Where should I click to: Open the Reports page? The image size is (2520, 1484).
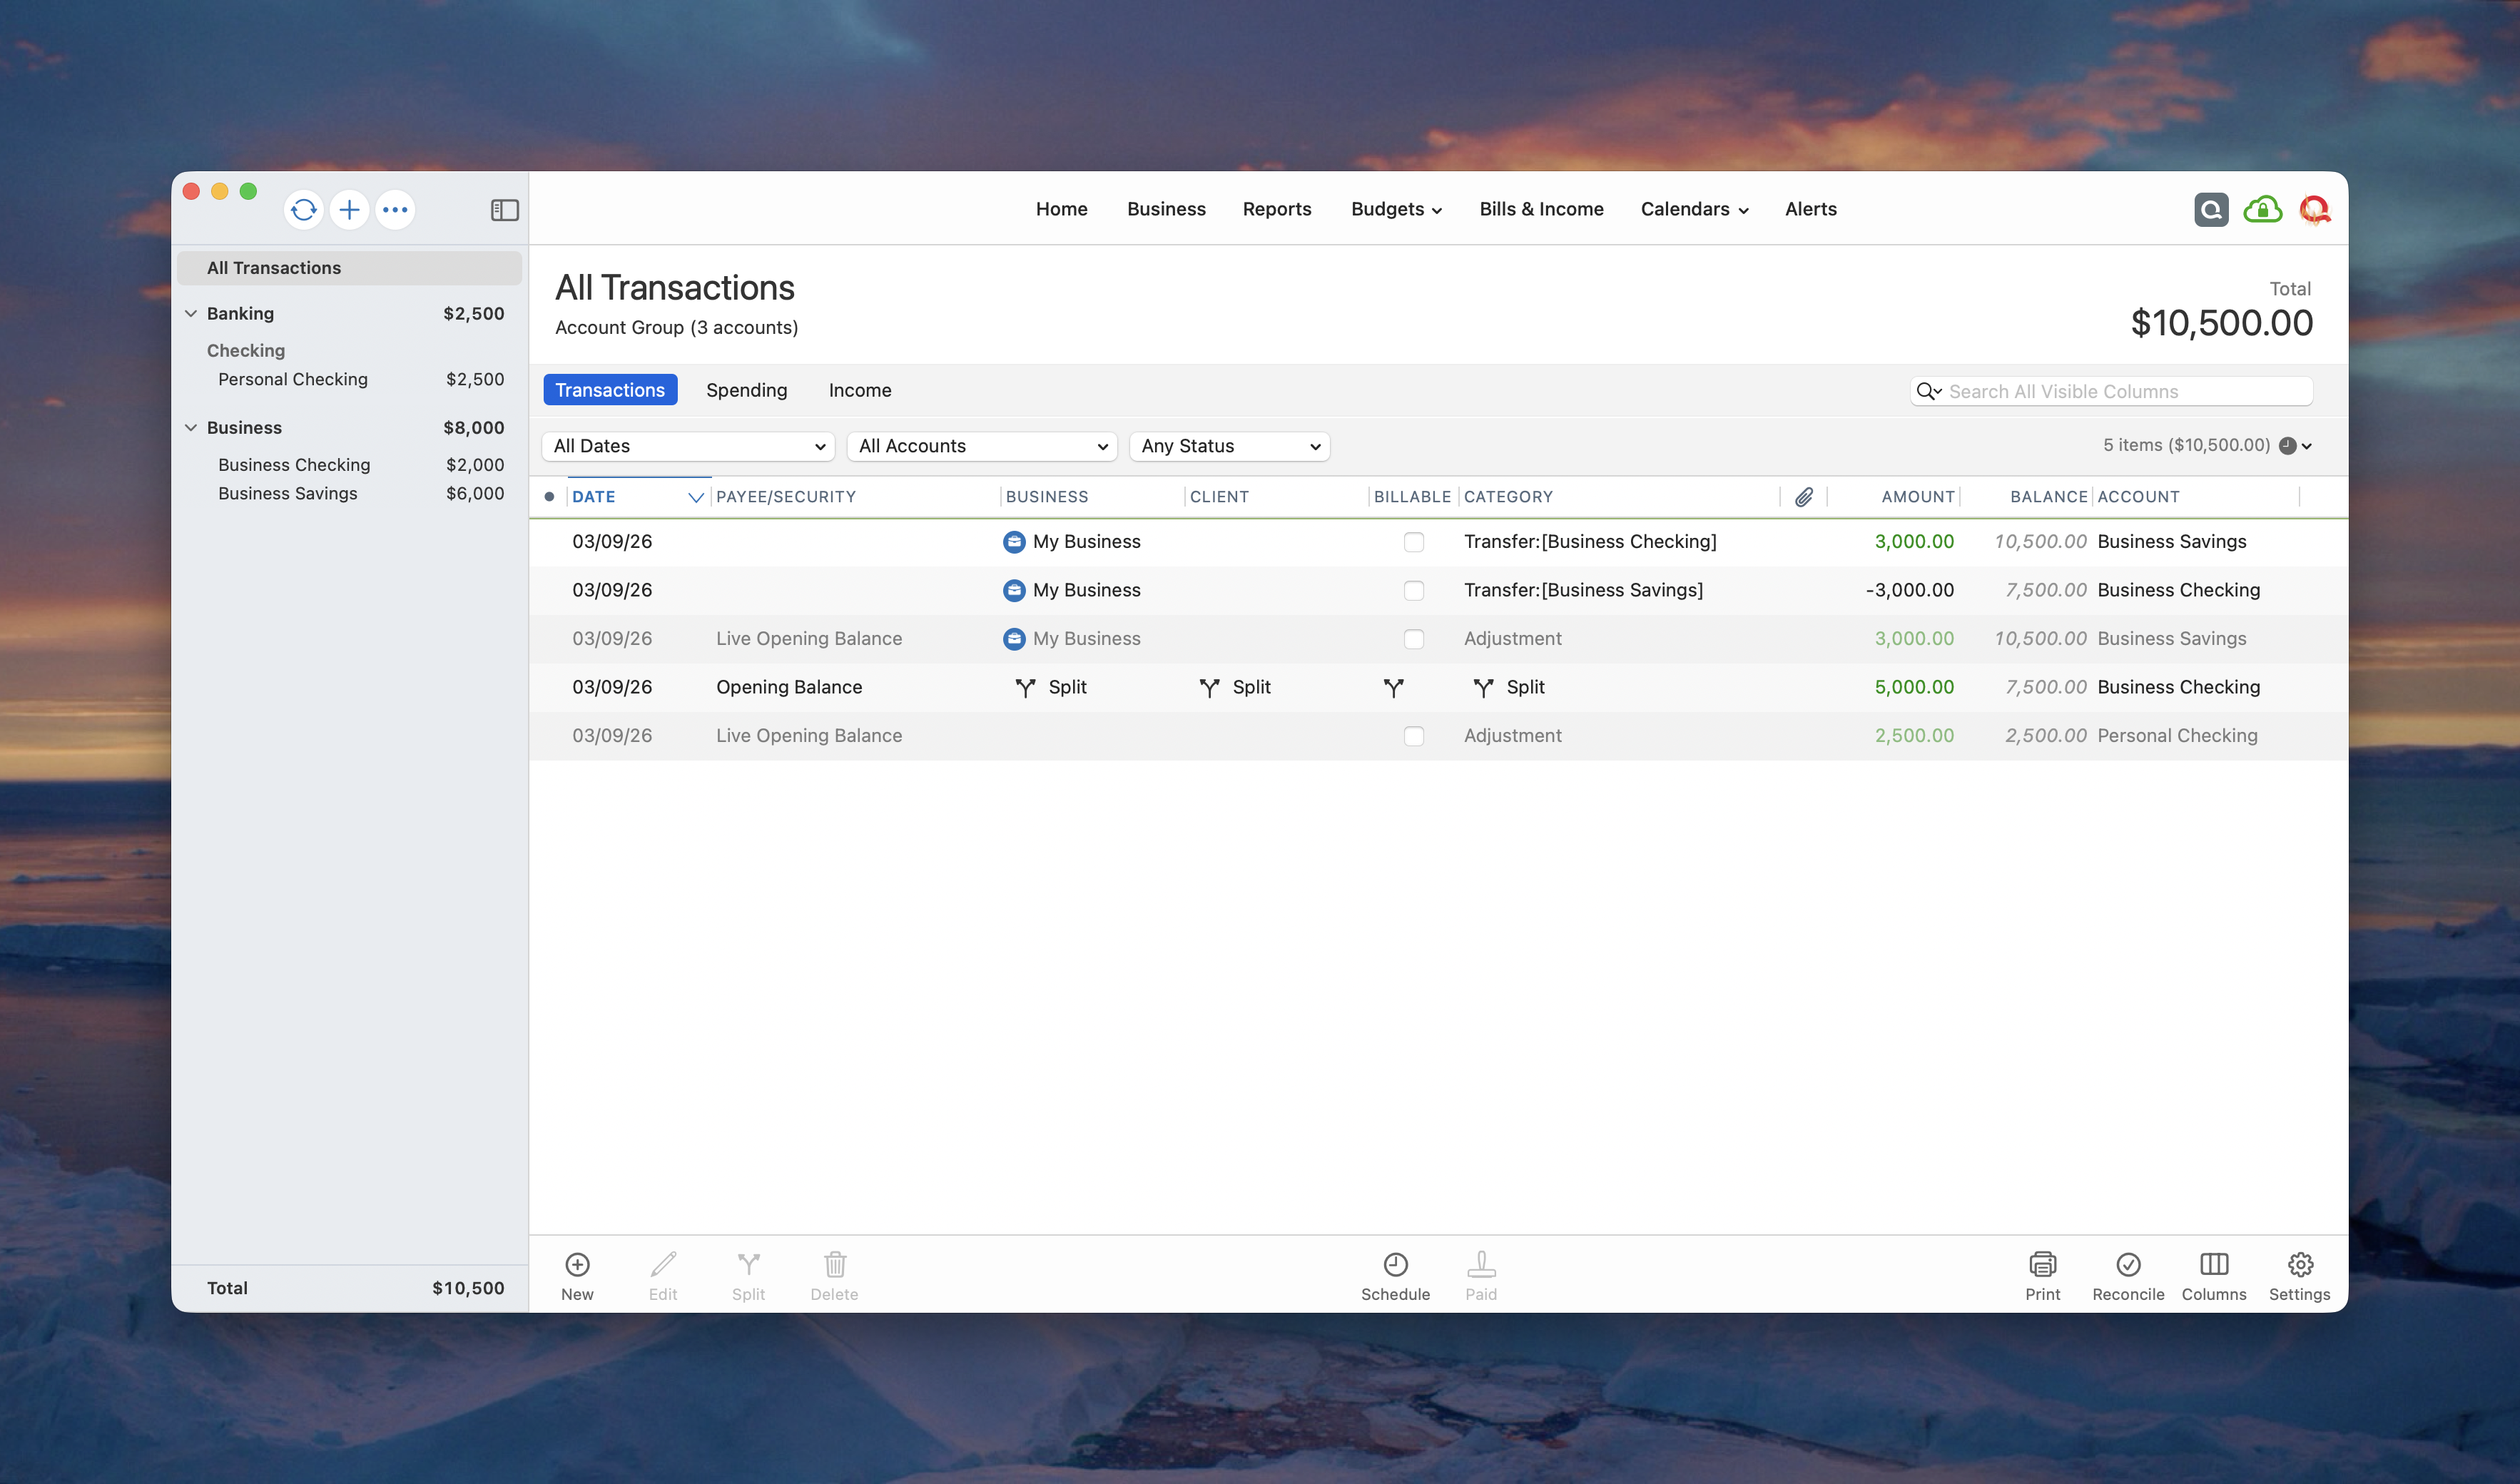[x=1276, y=209]
